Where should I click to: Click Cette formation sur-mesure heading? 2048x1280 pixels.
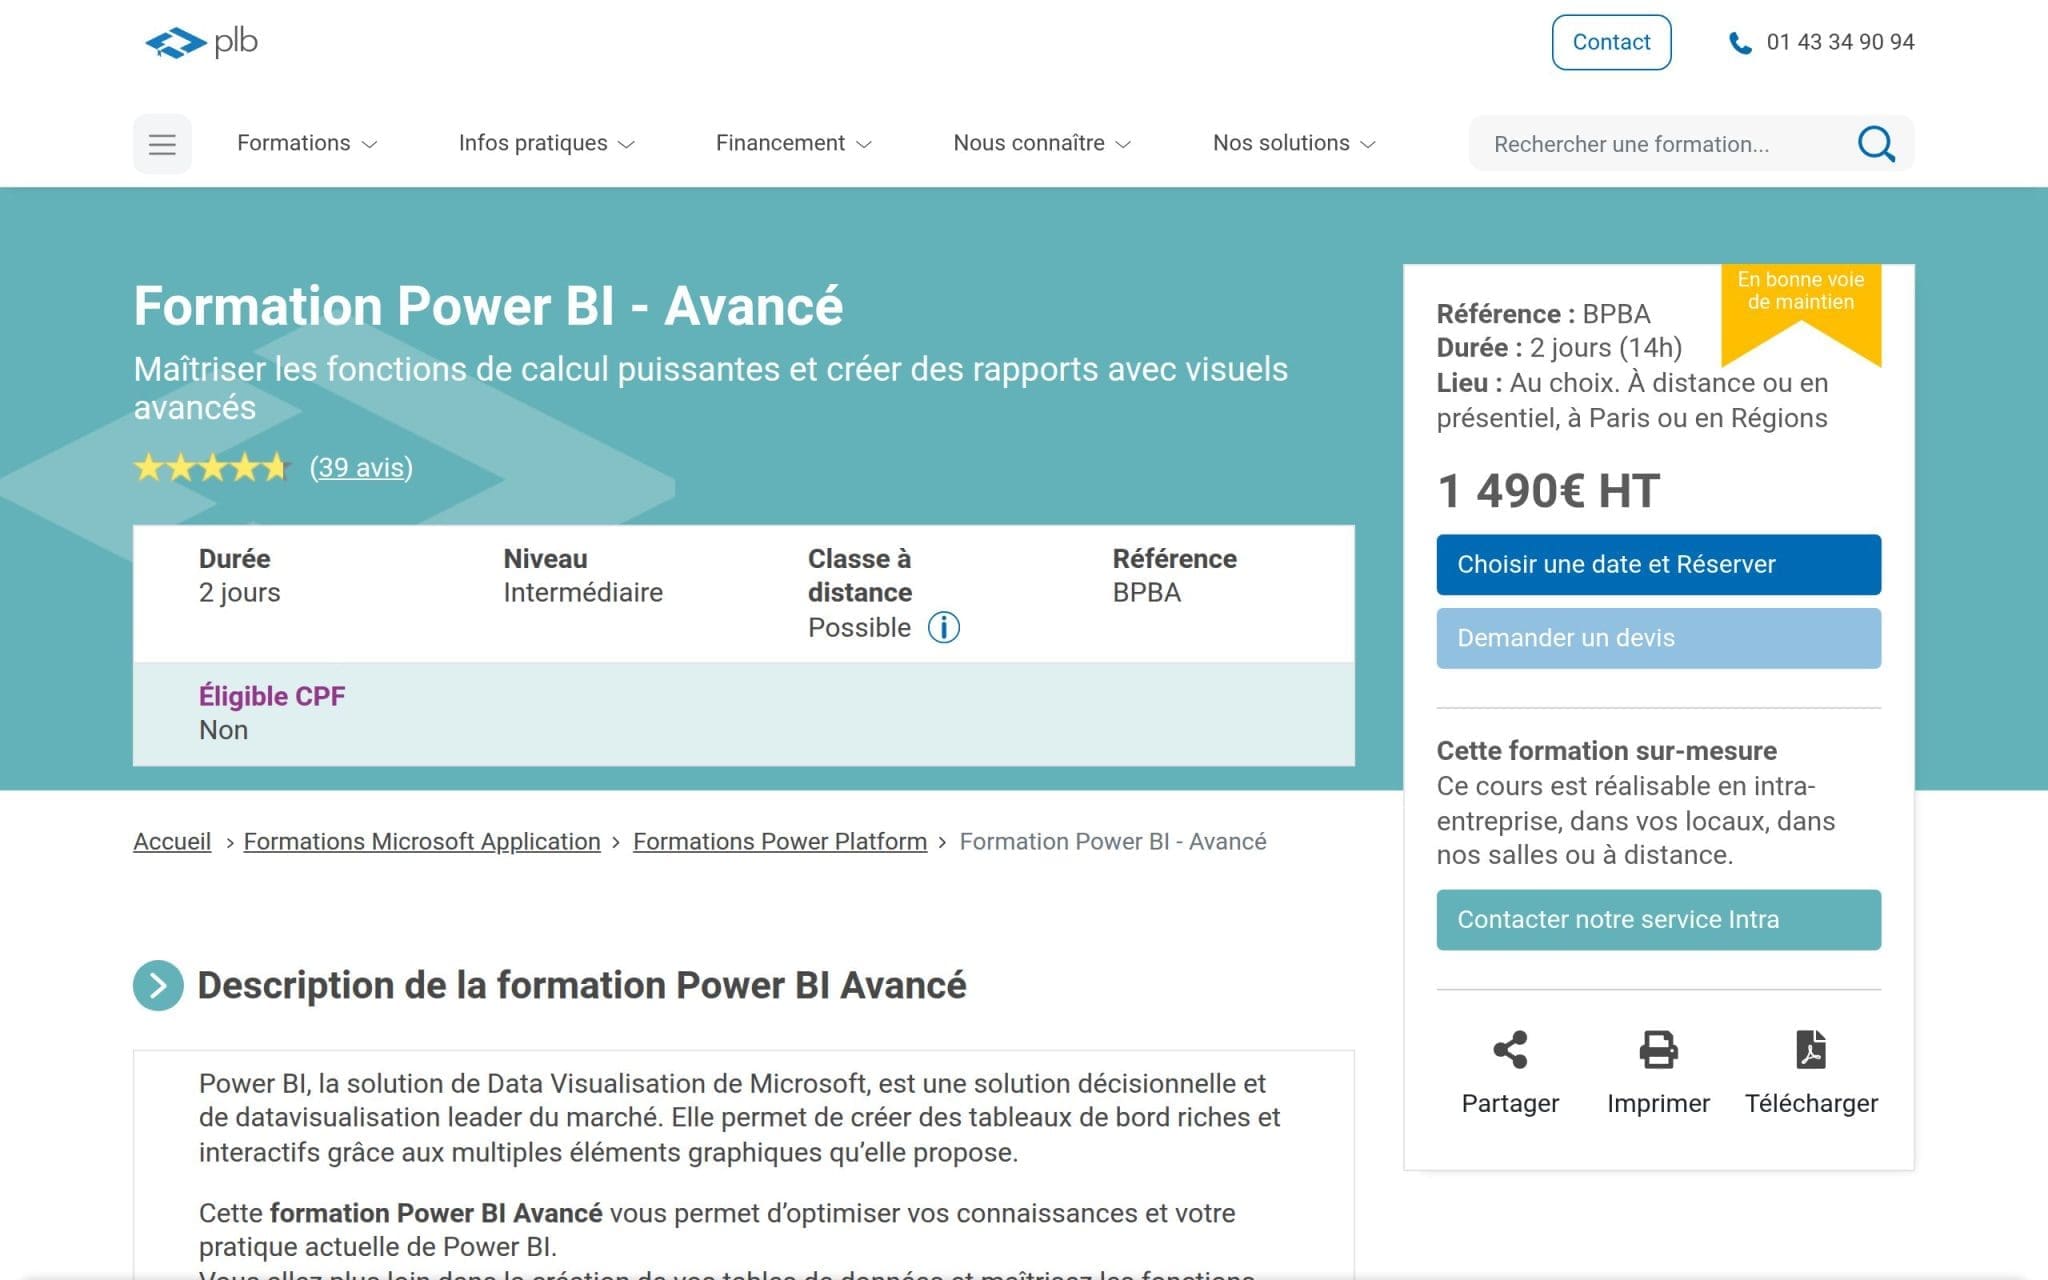(1606, 751)
